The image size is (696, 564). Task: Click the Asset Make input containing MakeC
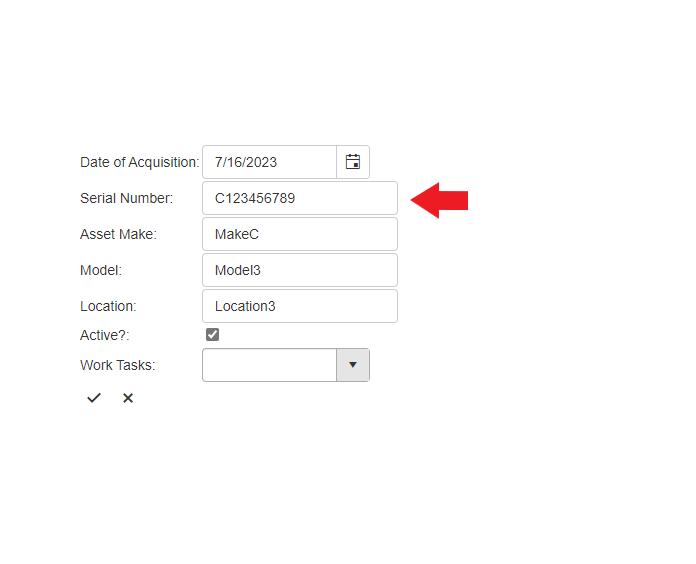click(299, 234)
